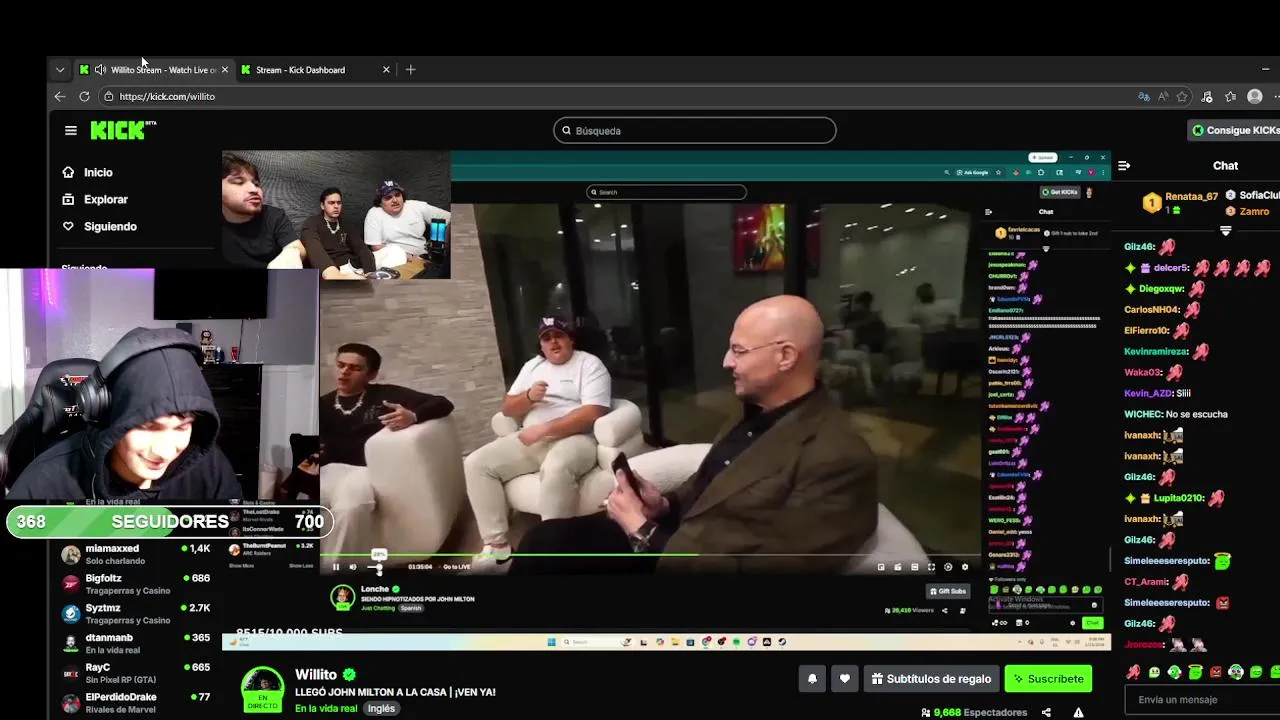Click the Suscríbete button
Viewport: 1280px width, 720px height.
[x=1048, y=679]
